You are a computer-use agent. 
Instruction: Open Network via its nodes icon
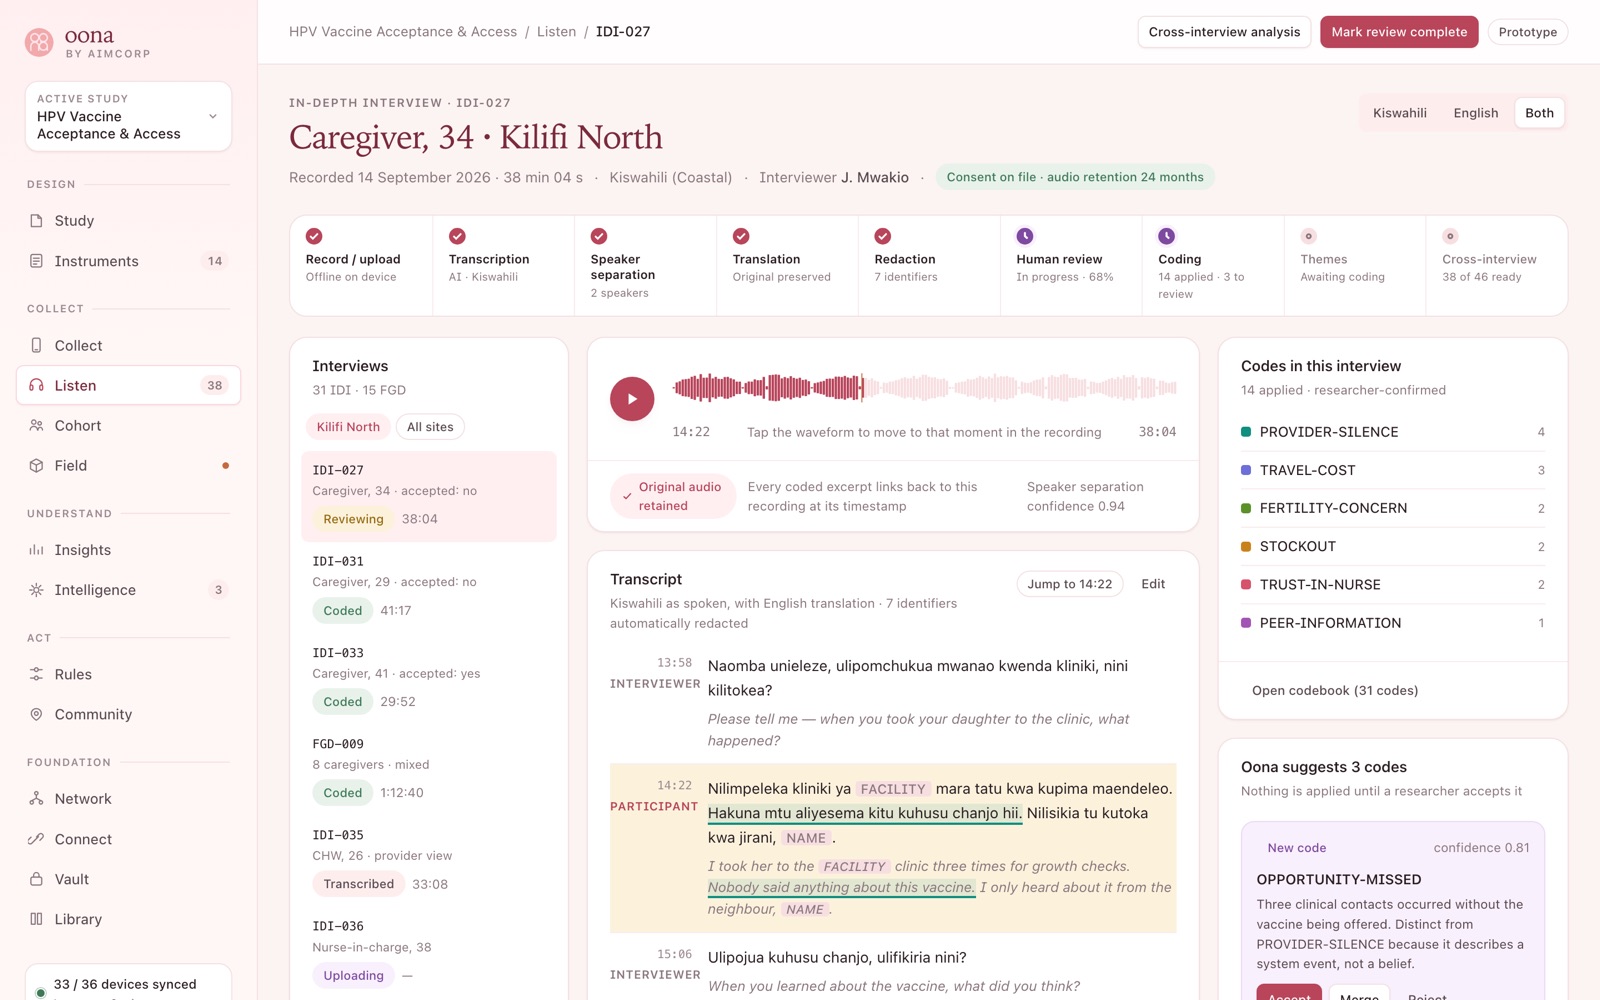(x=36, y=799)
